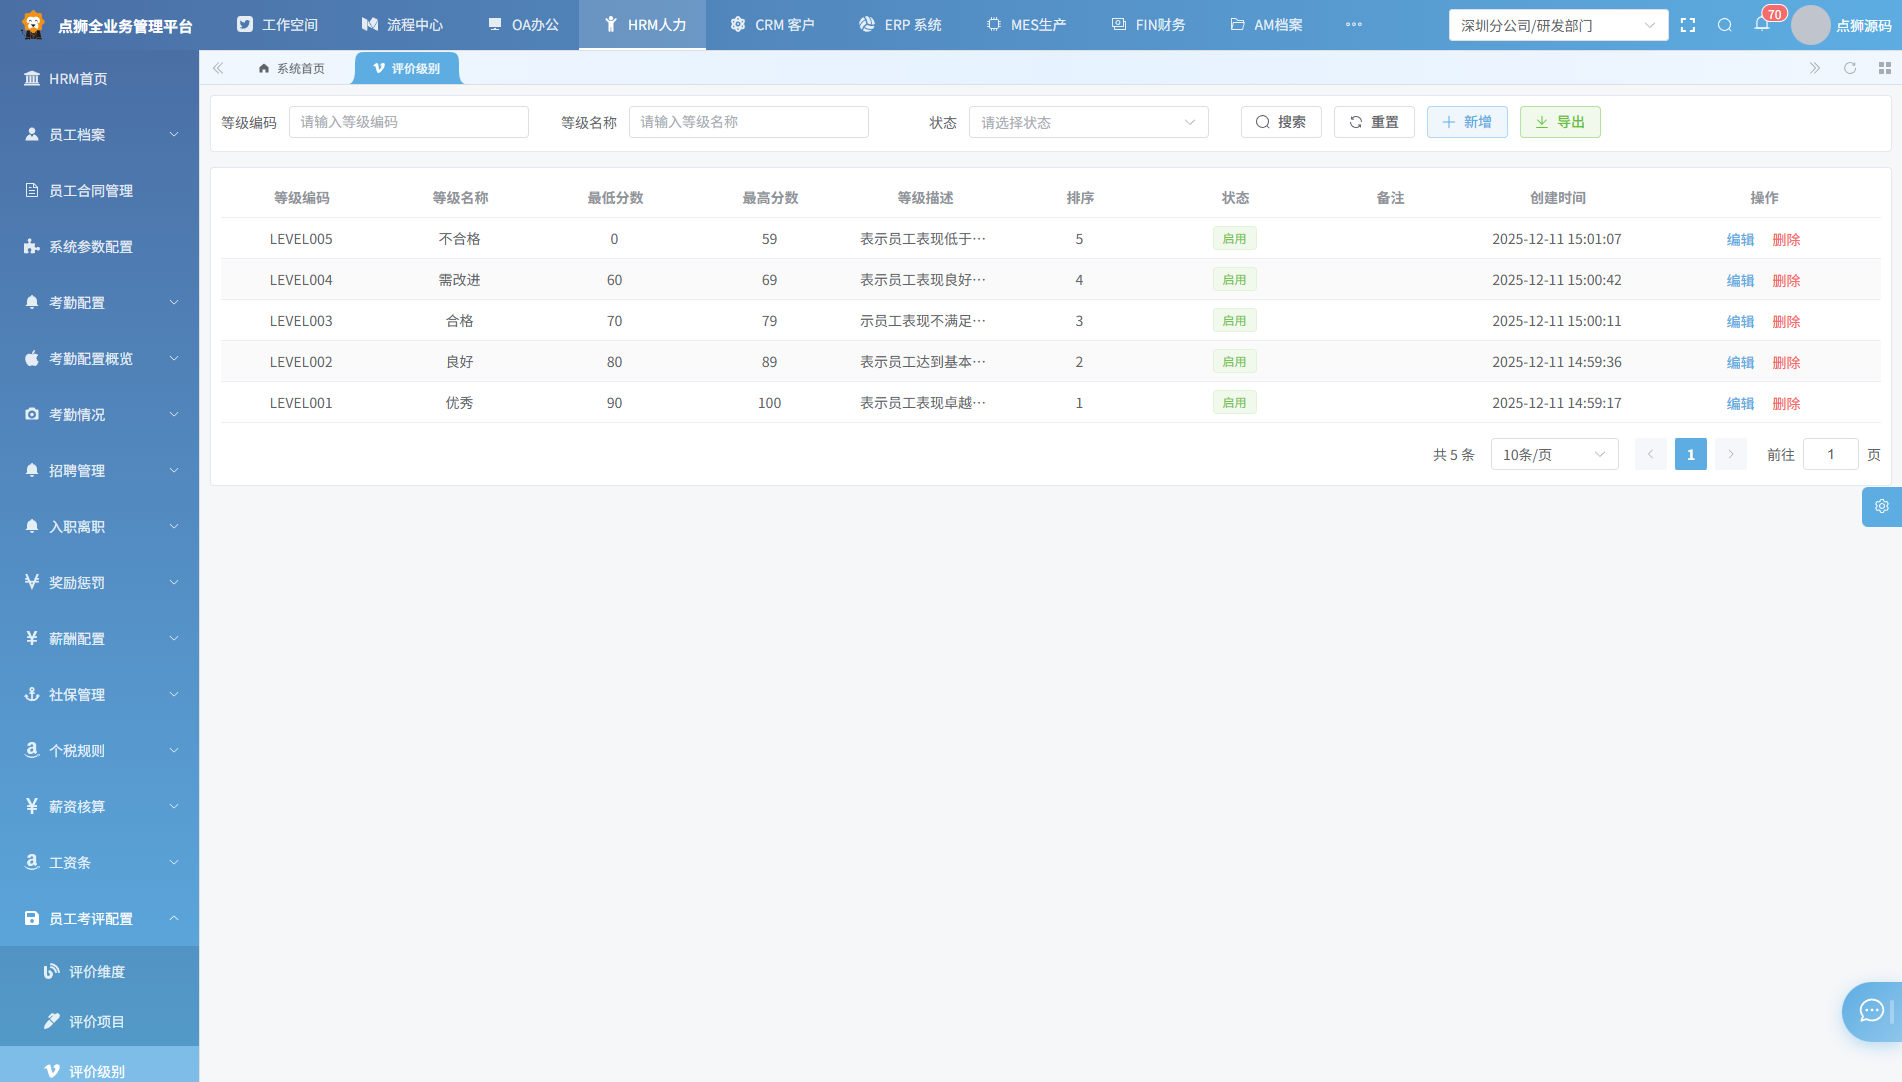Click 编辑 for LEVEL005 row
Screen dimensions: 1902x1082
coord(1740,239)
